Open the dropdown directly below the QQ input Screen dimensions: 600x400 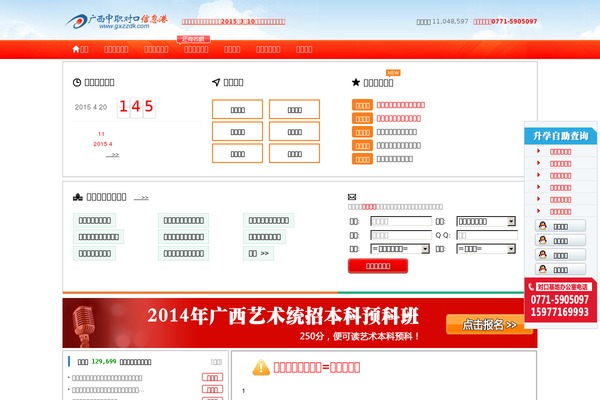(x=486, y=249)
